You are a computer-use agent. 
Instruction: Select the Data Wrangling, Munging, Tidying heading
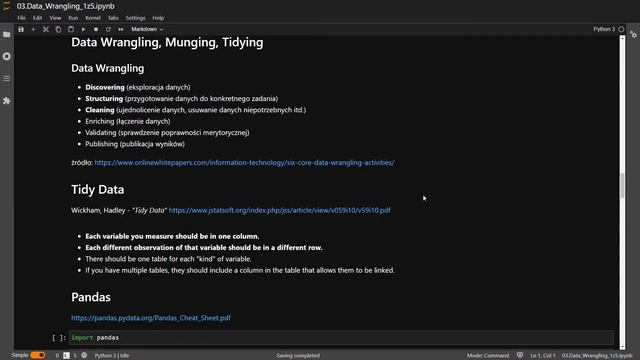pos(167,42)
